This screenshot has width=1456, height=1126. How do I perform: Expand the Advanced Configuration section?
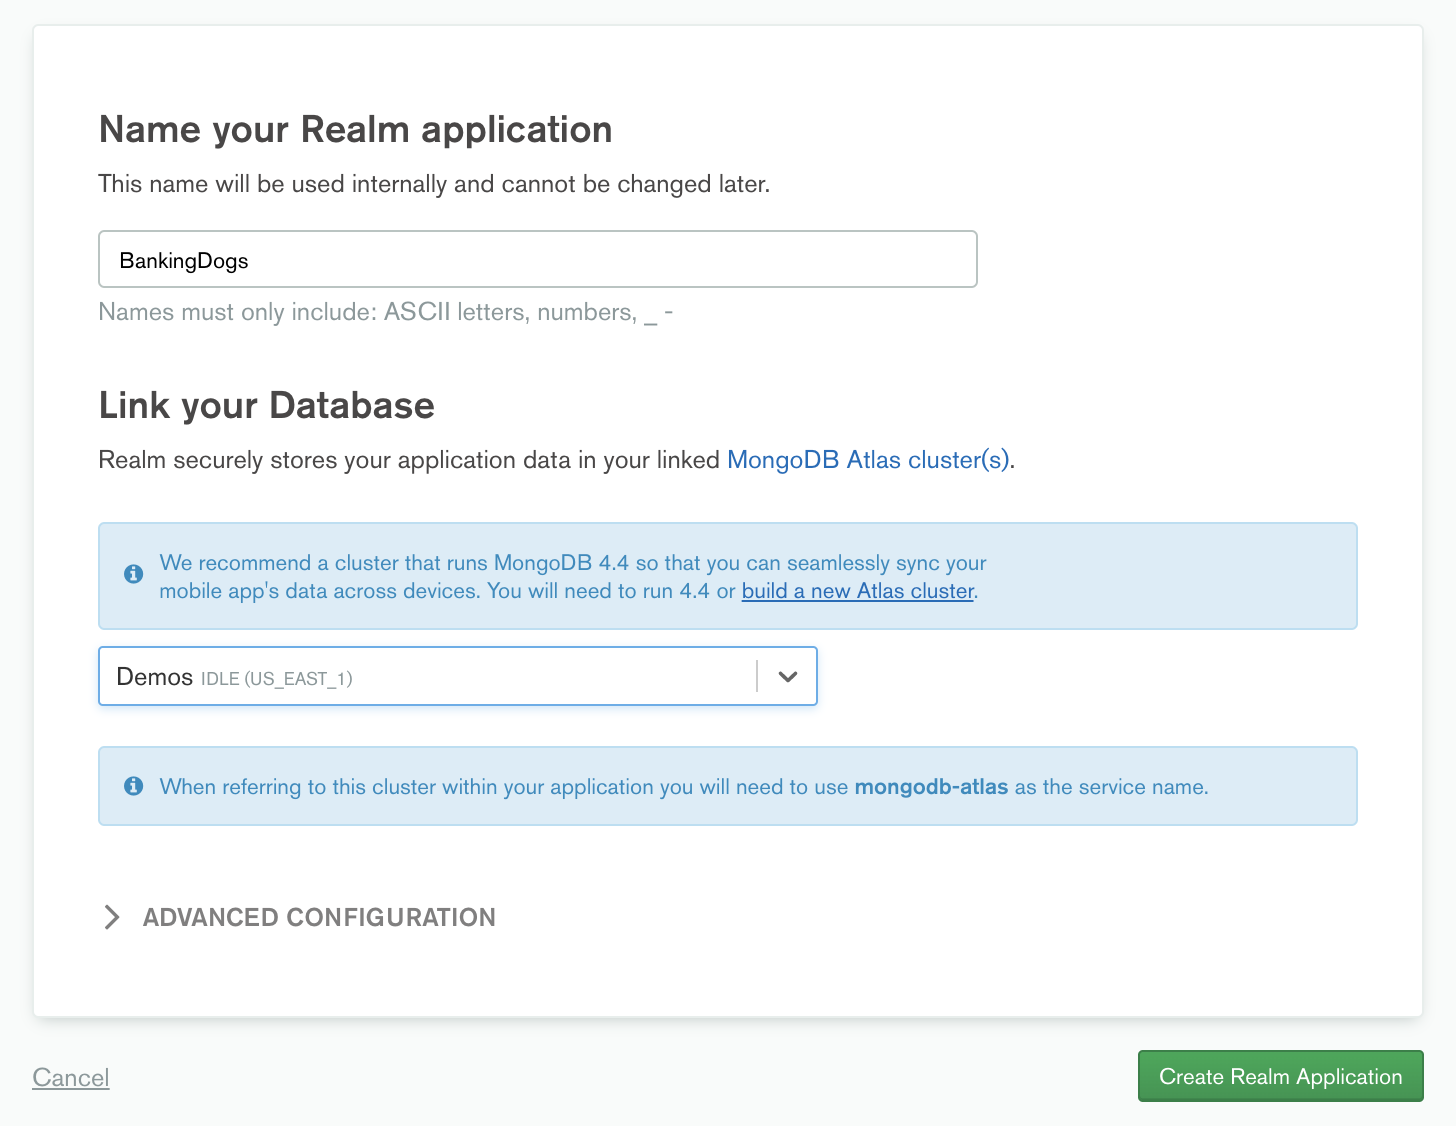(300, 917)
